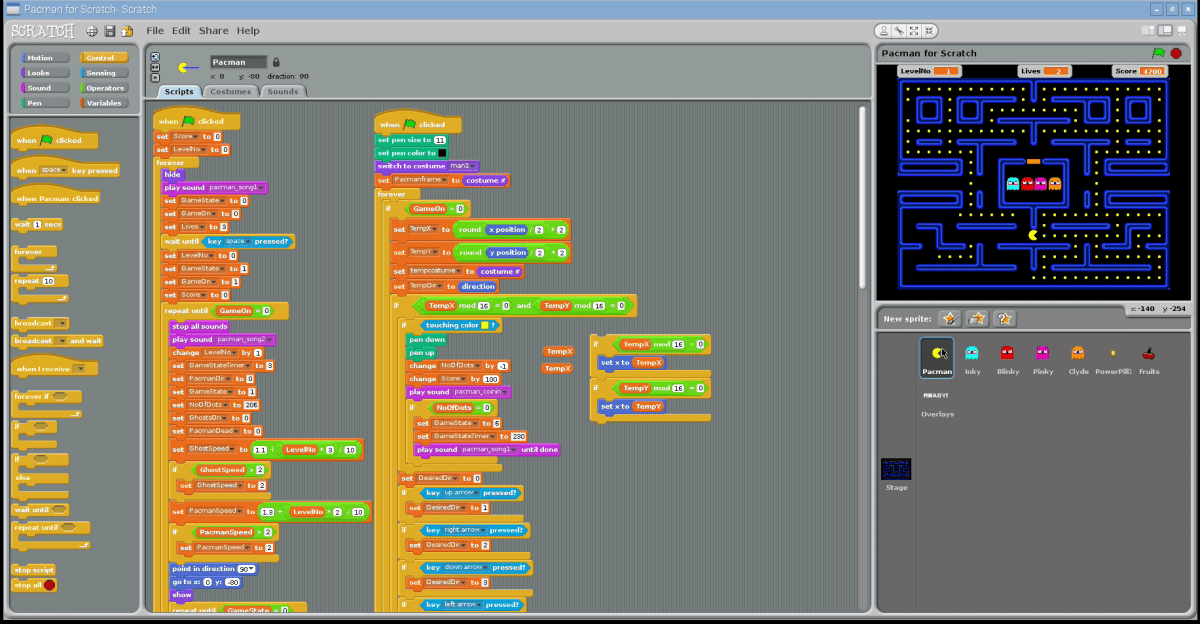
Task: Select the scissors delete tool
Action: [x=900, y=31]
